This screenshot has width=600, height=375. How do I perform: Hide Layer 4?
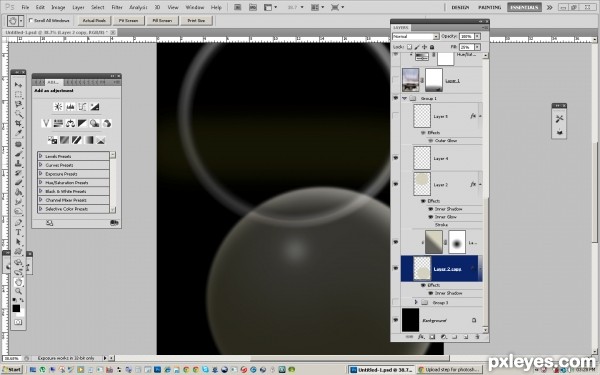click(396, 158)
